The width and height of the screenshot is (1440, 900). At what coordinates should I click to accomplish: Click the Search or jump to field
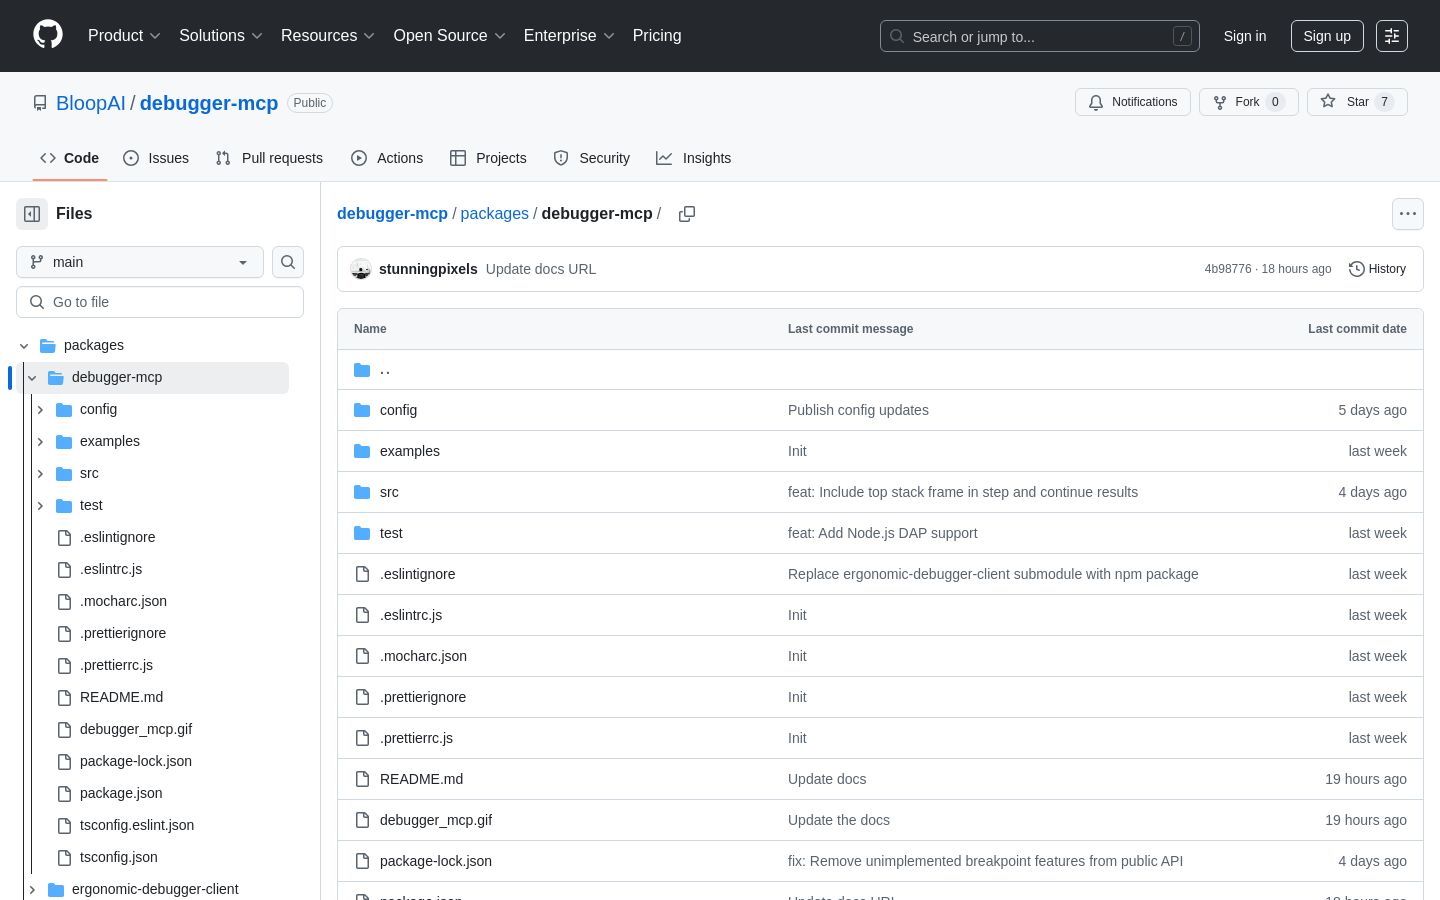(1040, 36)
